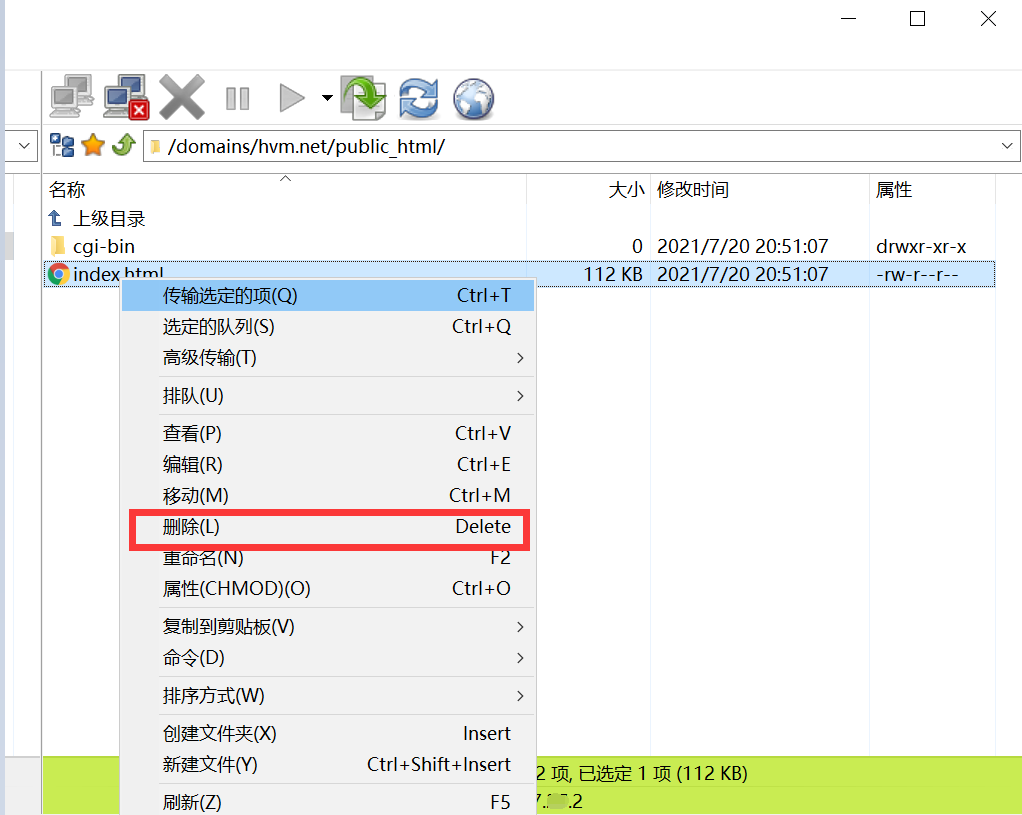Screen dimensions: 1022x815
Task: Click the Pause transfer icon
Action: pyautogui.click(x=237, y=98)
